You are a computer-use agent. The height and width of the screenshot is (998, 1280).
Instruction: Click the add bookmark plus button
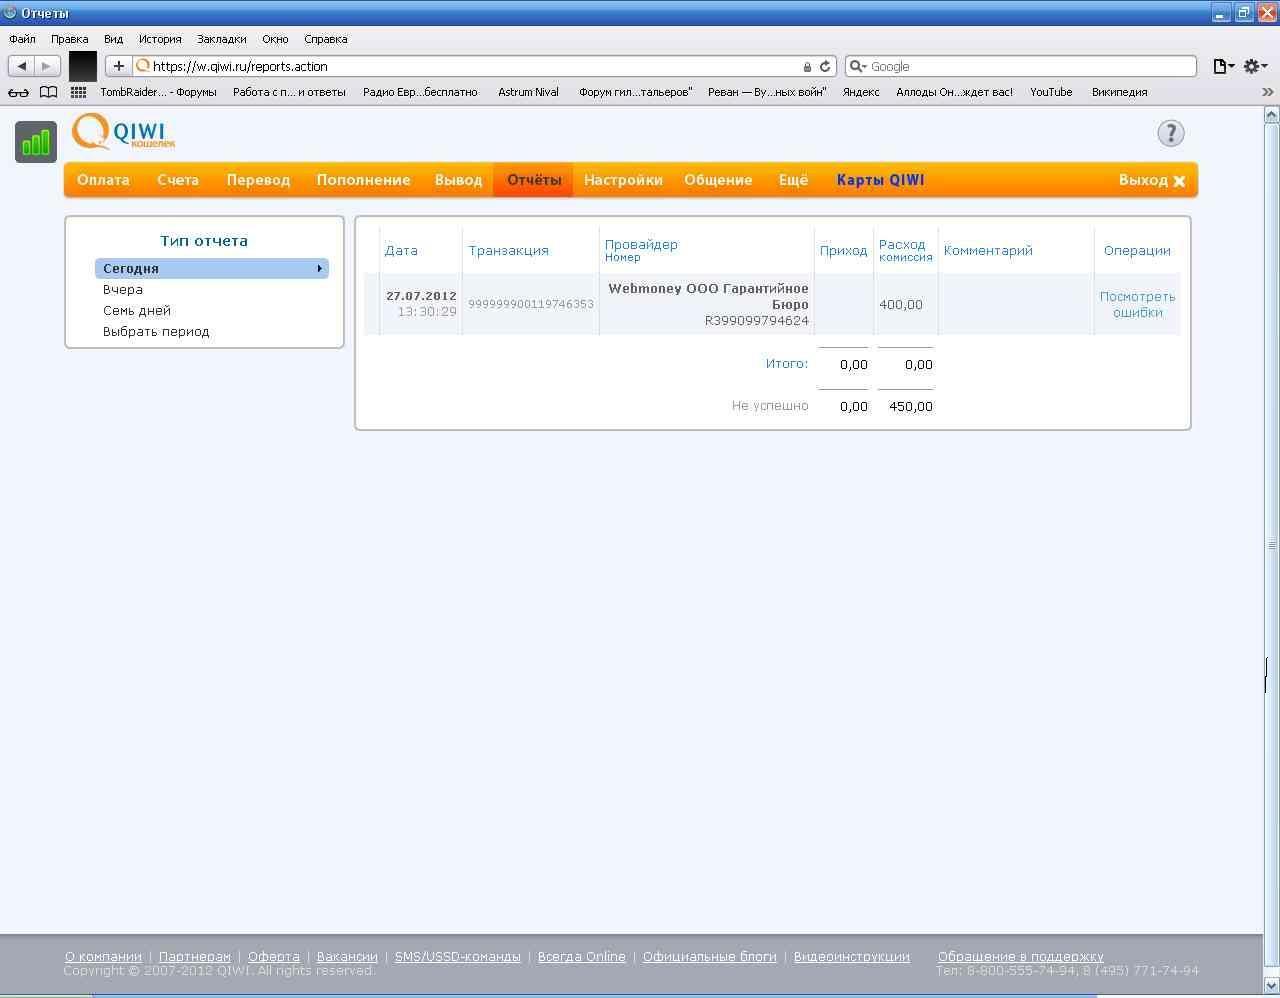tap(118, 66)
